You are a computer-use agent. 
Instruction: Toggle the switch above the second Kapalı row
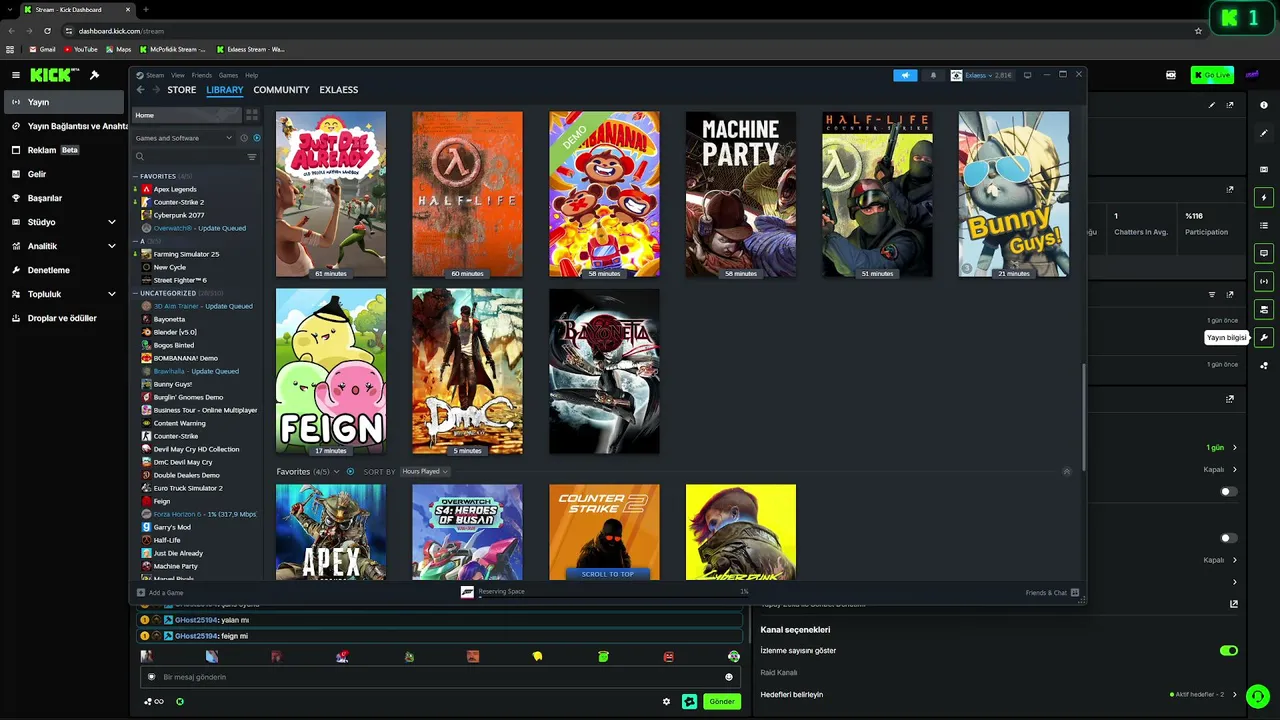click(1229, 538)
